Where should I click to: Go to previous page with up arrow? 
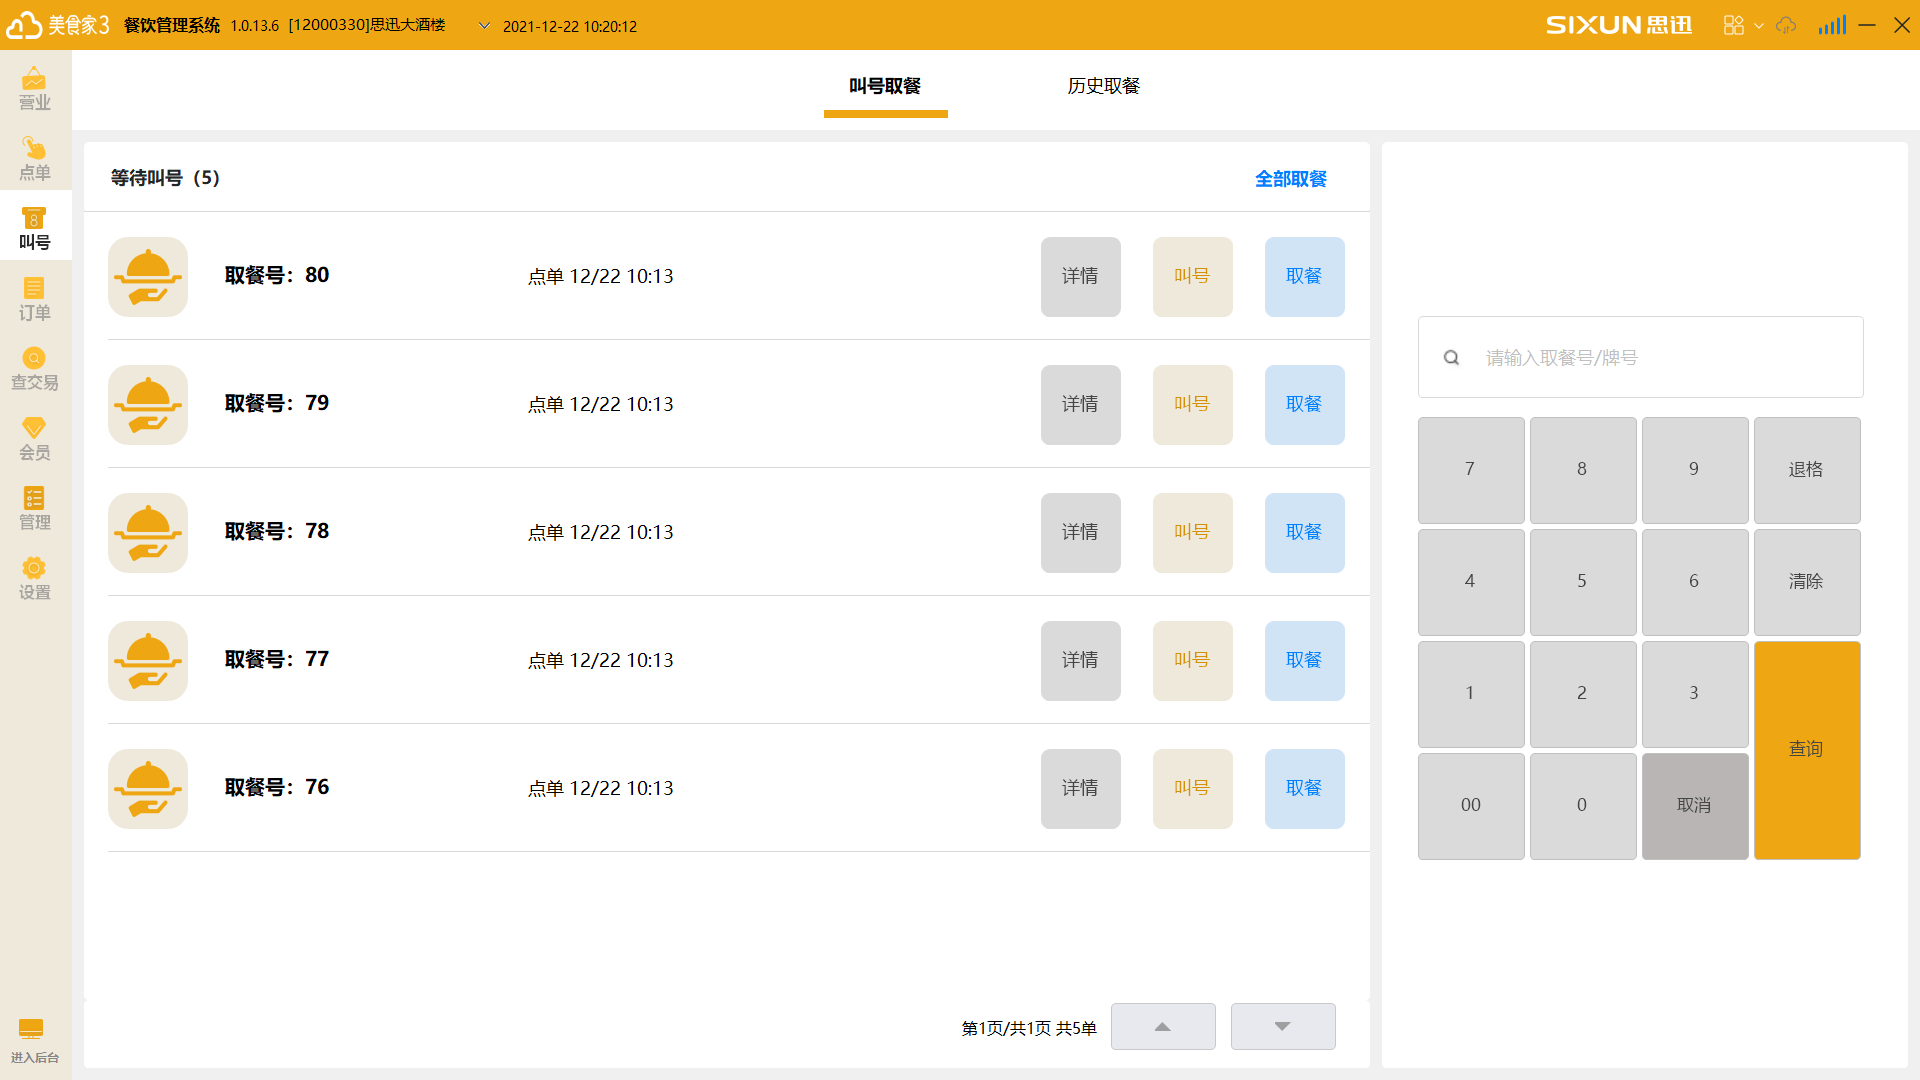(1162, 1027)
